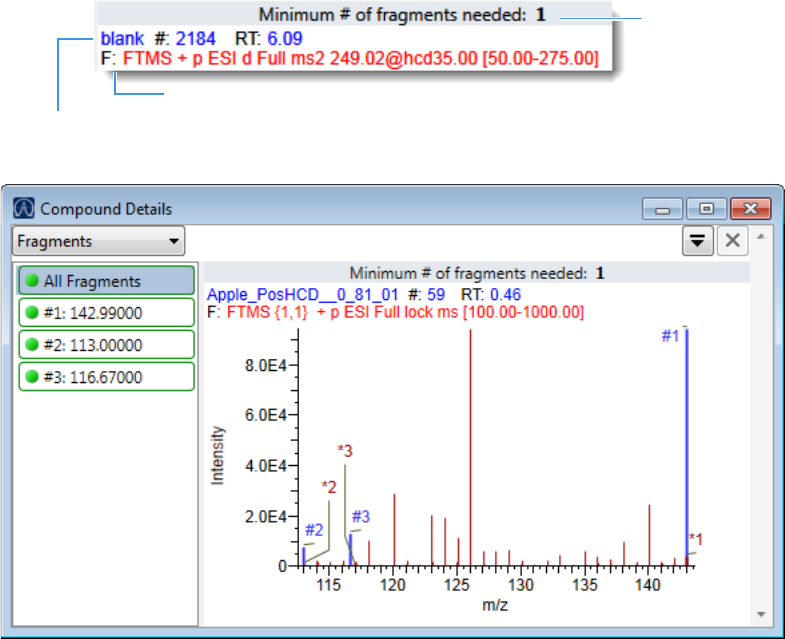Screen dimensions: 785x639
Task: Click the chart's Minimum # of fragments needed label
Action: click(x=477, y=273)
